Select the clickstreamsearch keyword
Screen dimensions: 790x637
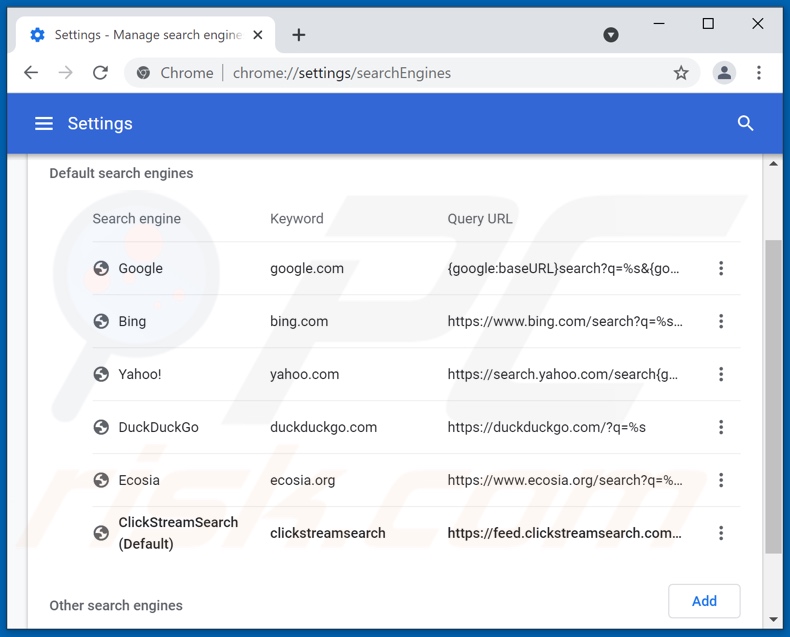click(x=327, y=533)
